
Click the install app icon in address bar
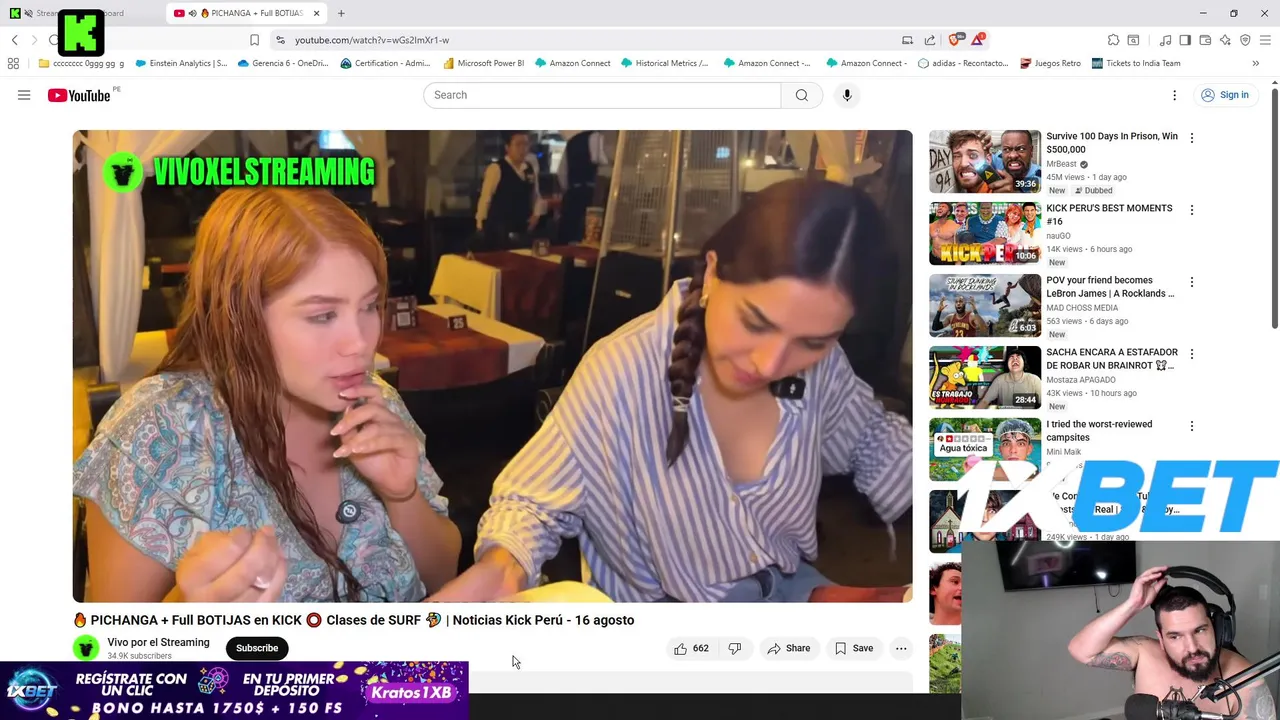pos(907,40)
